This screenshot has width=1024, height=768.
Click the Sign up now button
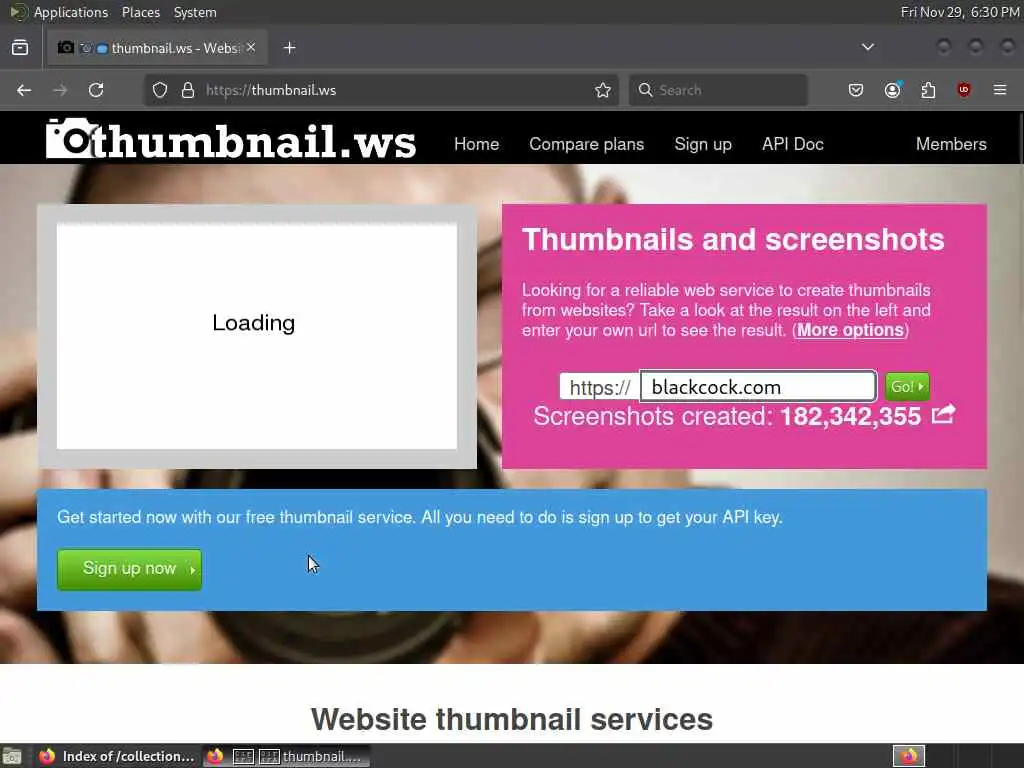[x=129, y=569]
